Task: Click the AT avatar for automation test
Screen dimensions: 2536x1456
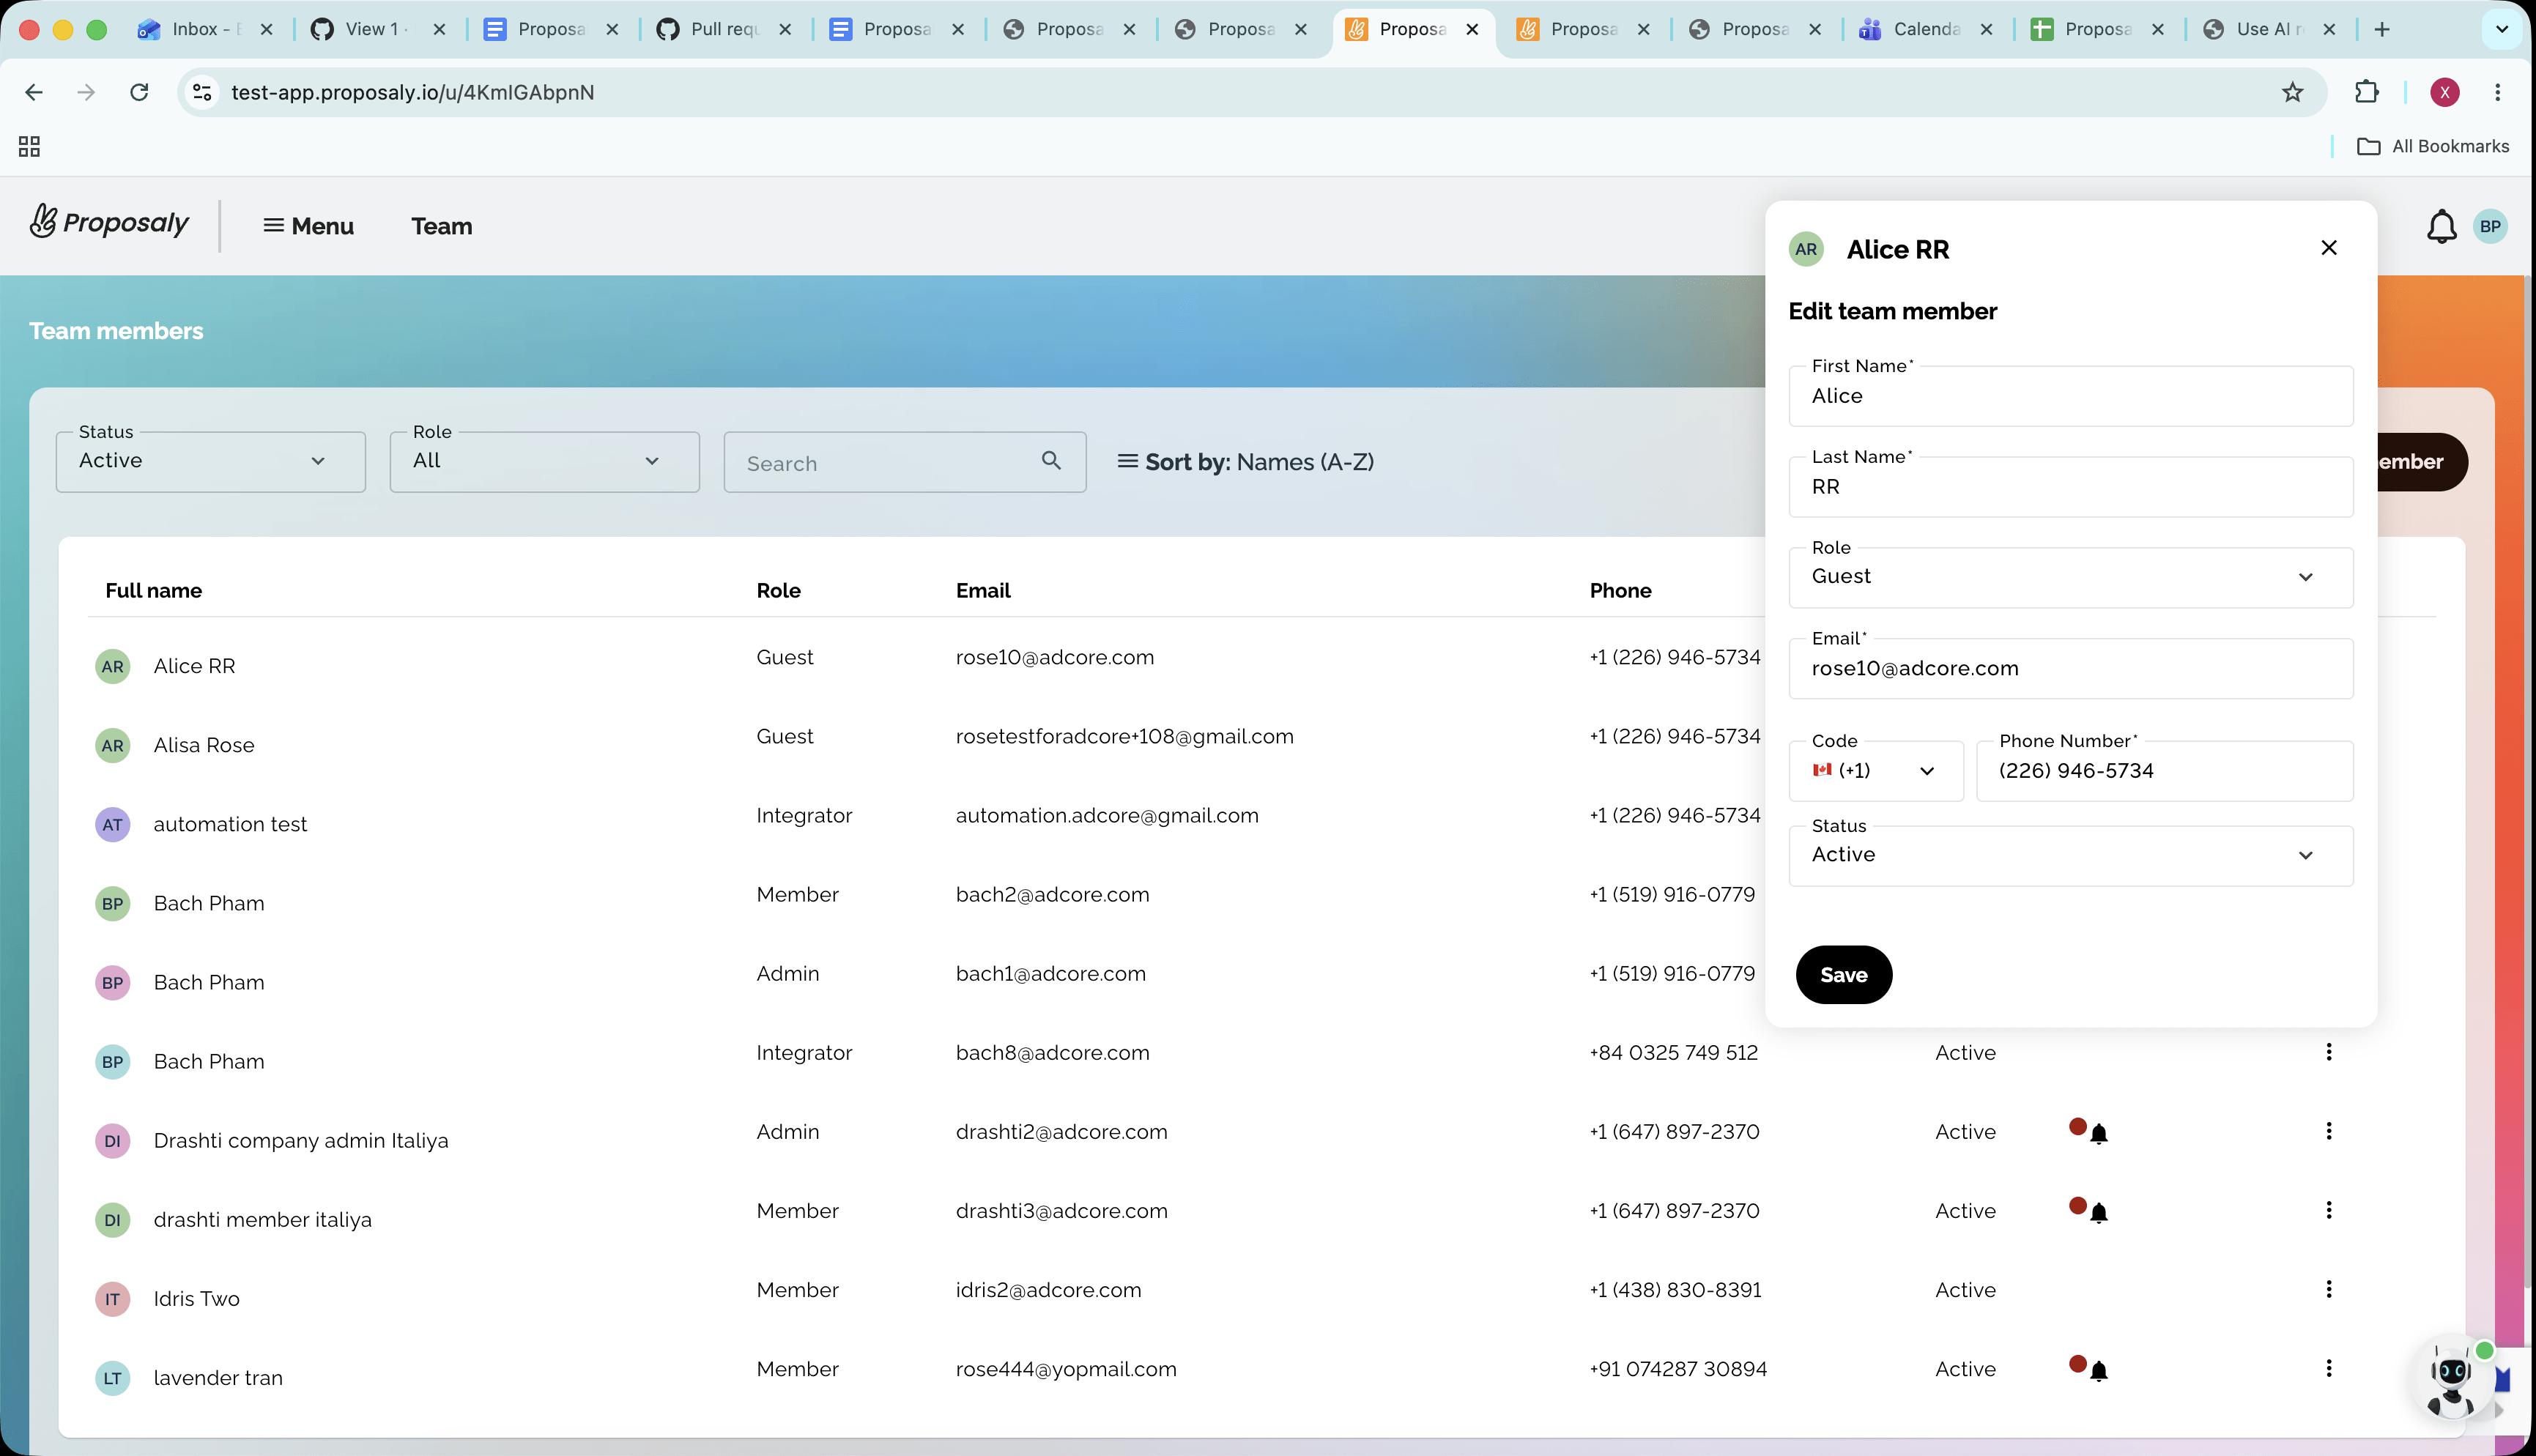Action: (113, 825)
